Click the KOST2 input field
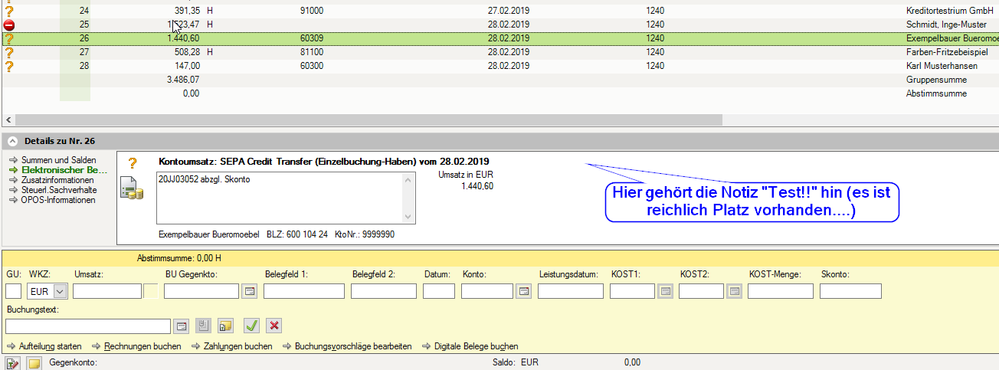Image resolution: width=999 pixels, height=370 pixels. (x=701, y=291)
